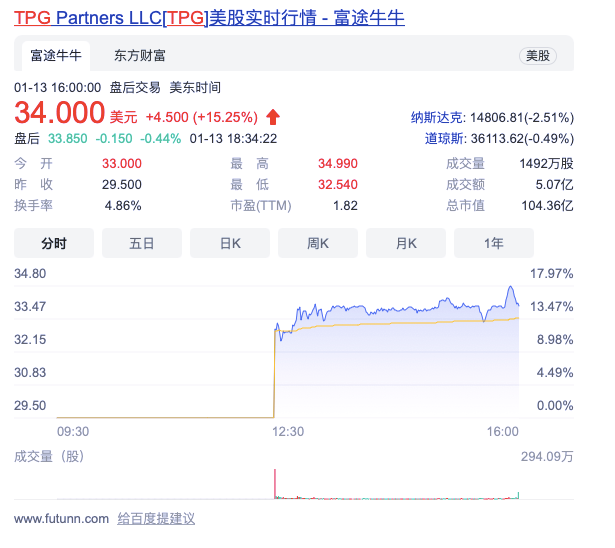Click the 总市值 value 104.36亿

(547, 206)
